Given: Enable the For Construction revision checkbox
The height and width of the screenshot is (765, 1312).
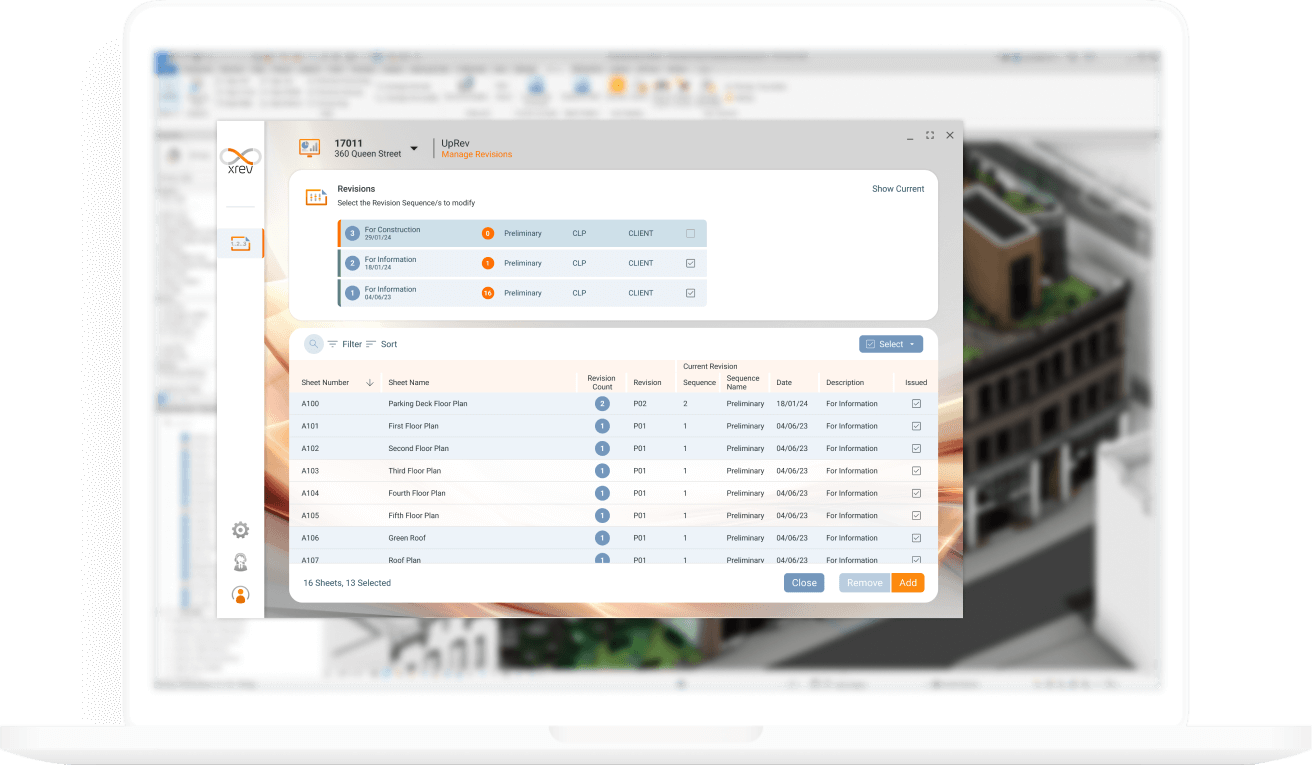Looking at the screenshot, I should coord(690,233).
